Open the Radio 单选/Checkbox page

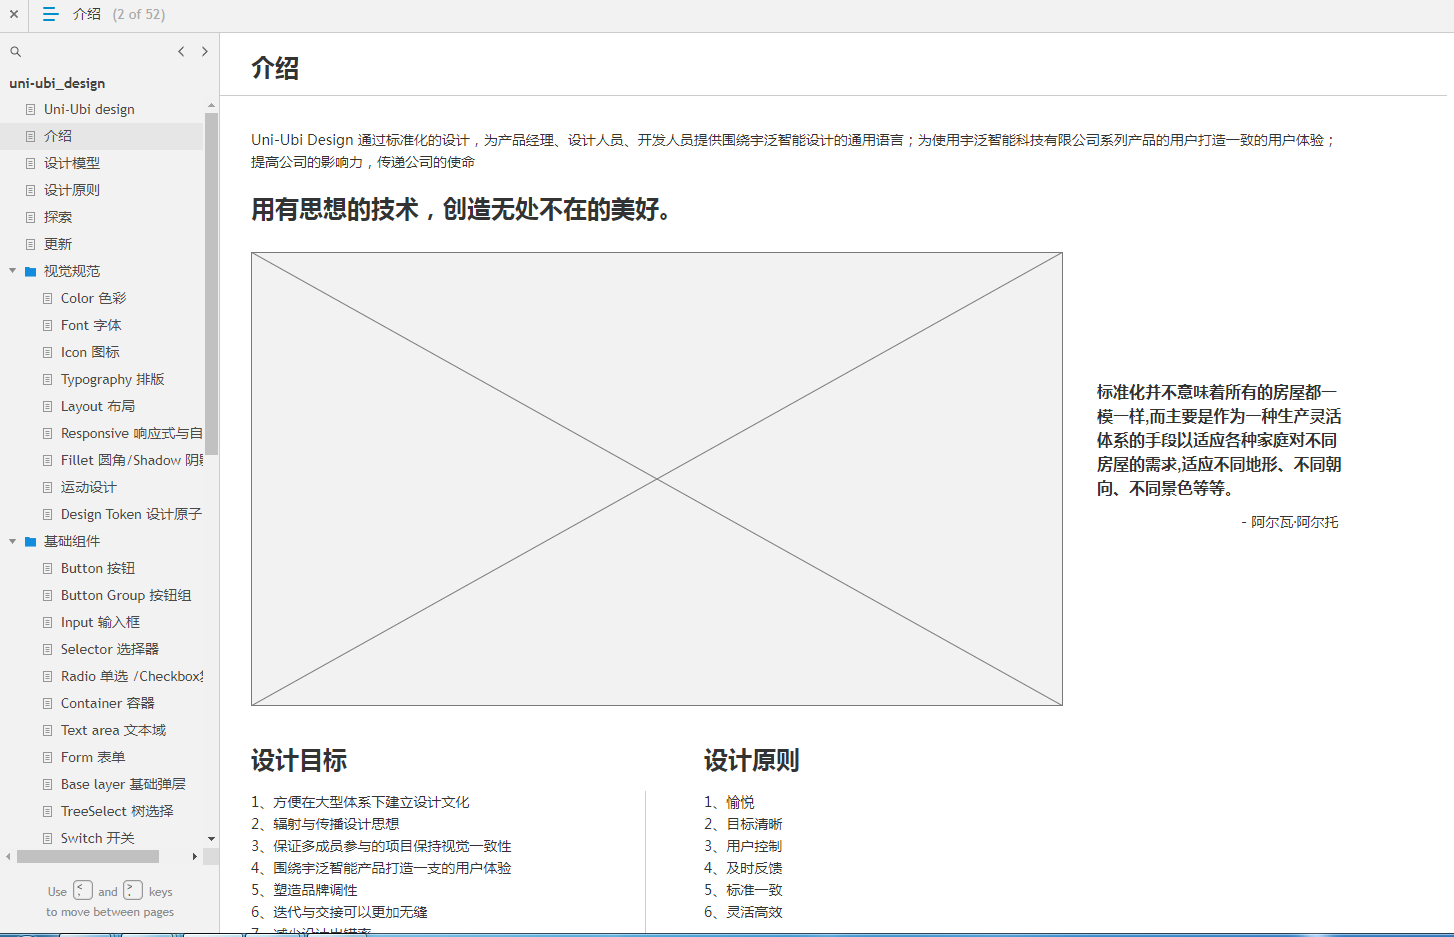[131, 676]
